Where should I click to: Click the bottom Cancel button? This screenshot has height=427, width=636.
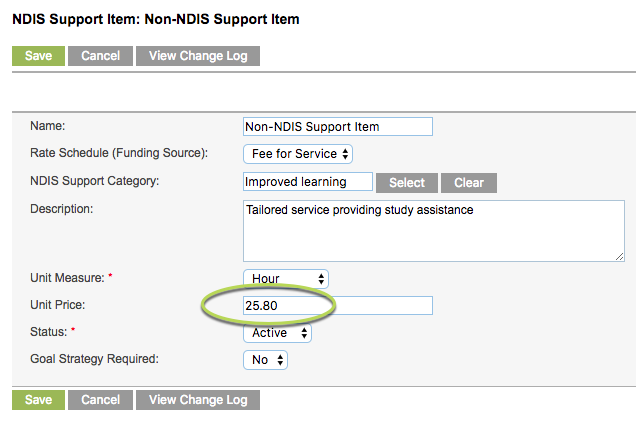tap(100, 400)
